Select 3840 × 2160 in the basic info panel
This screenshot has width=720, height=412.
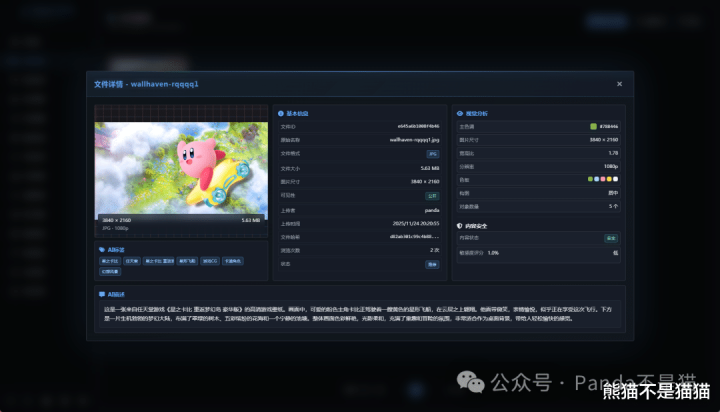[x=425, y=181]
